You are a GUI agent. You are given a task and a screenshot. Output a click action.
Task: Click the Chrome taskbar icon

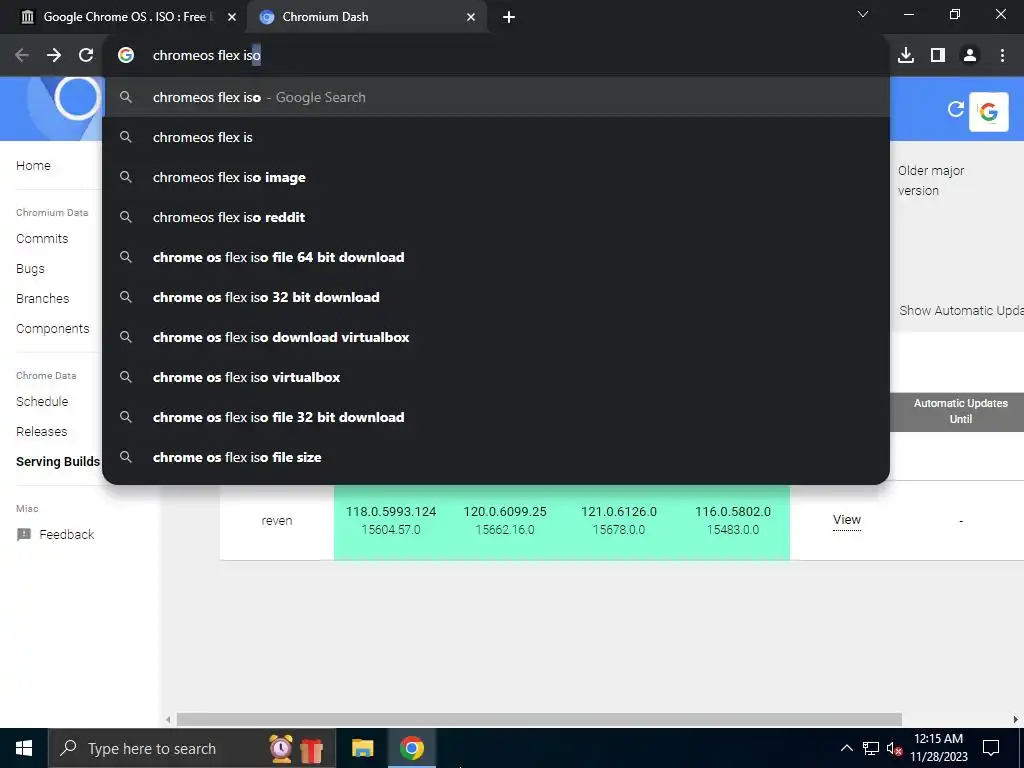[x=411, y=748]
